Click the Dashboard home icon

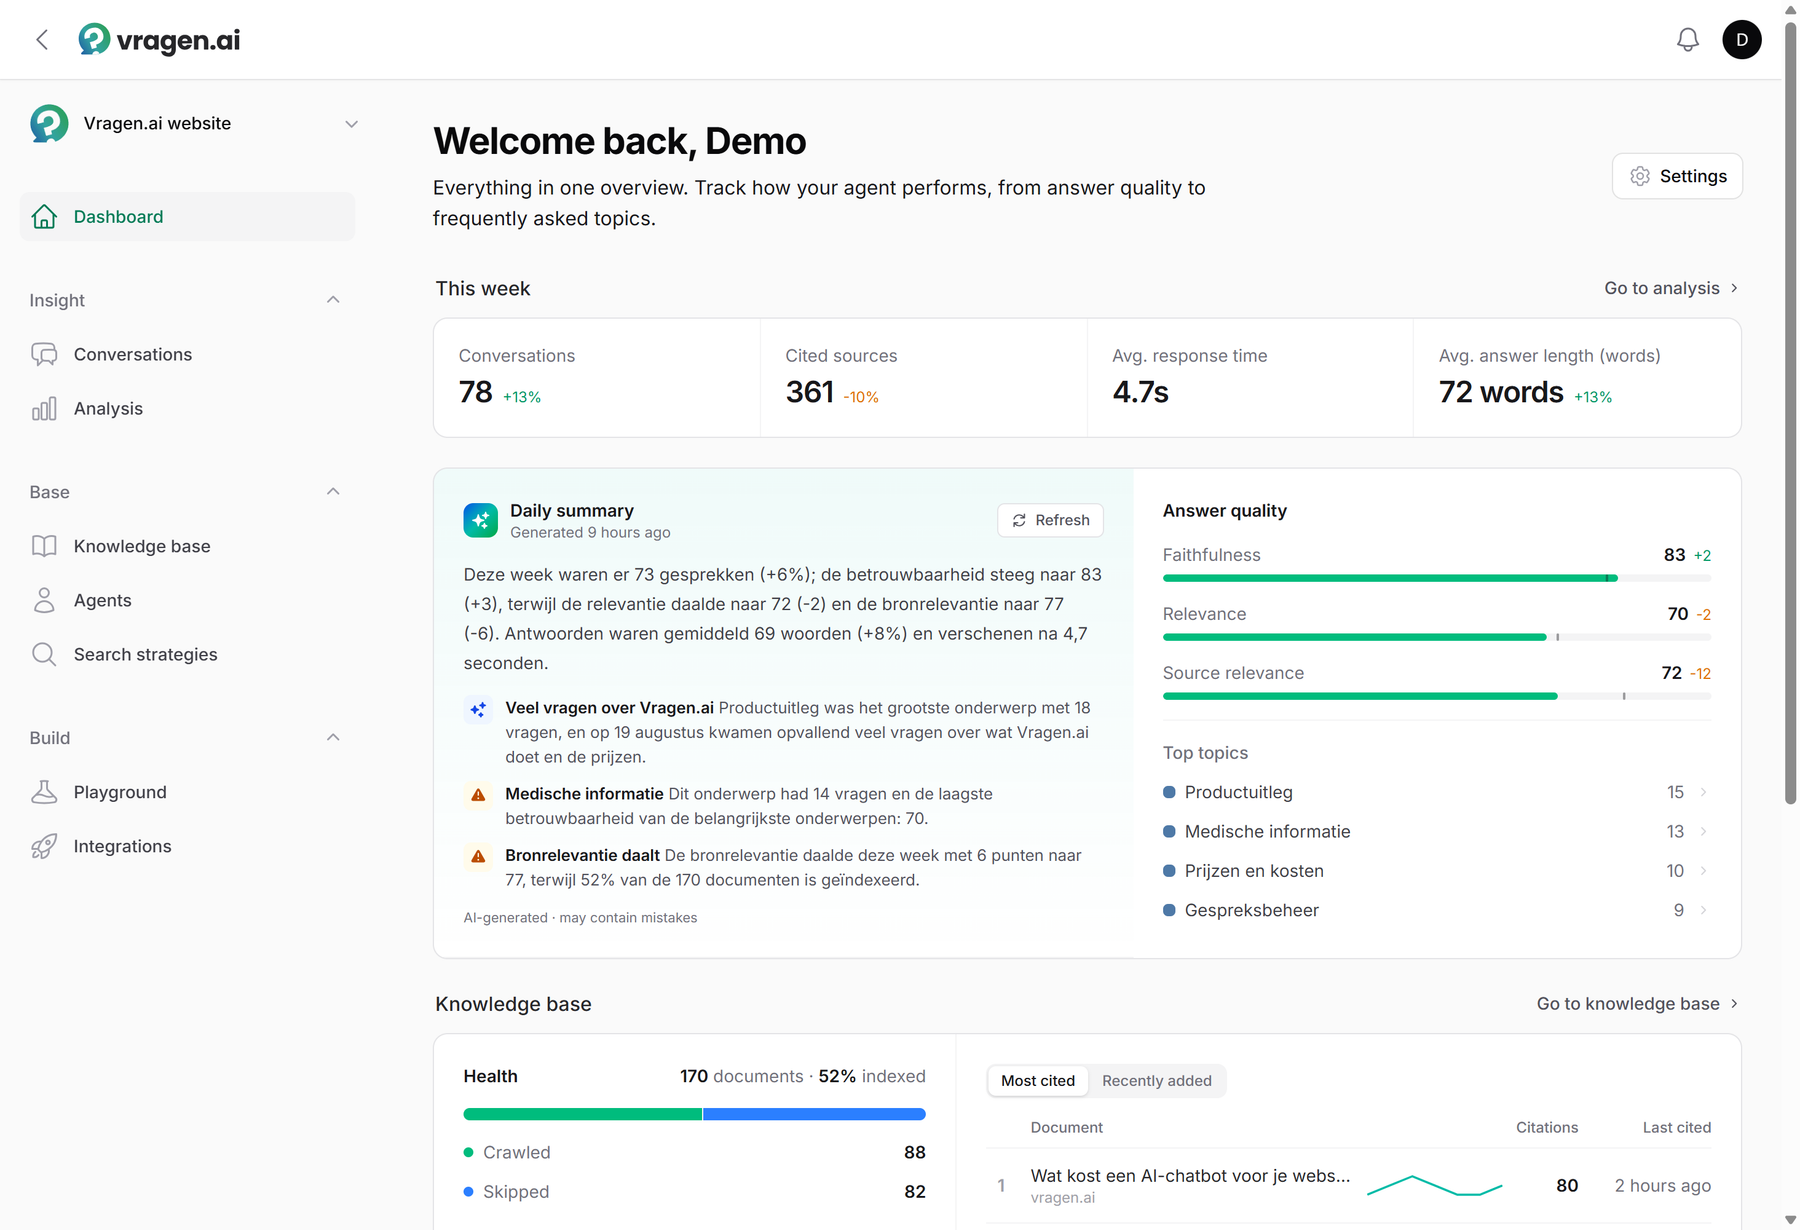[44, 217]
